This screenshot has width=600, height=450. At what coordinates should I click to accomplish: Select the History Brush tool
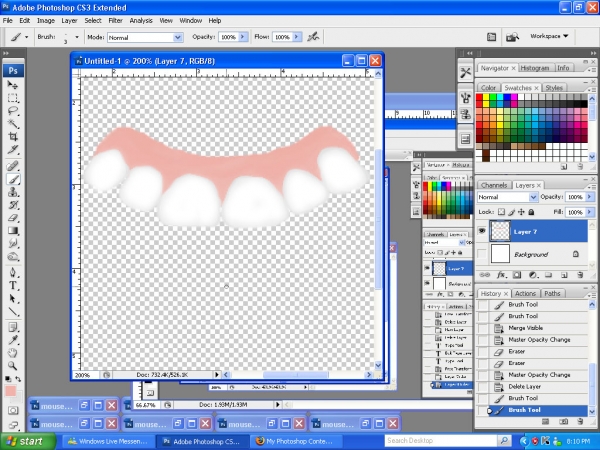click(x=13, y=205)
